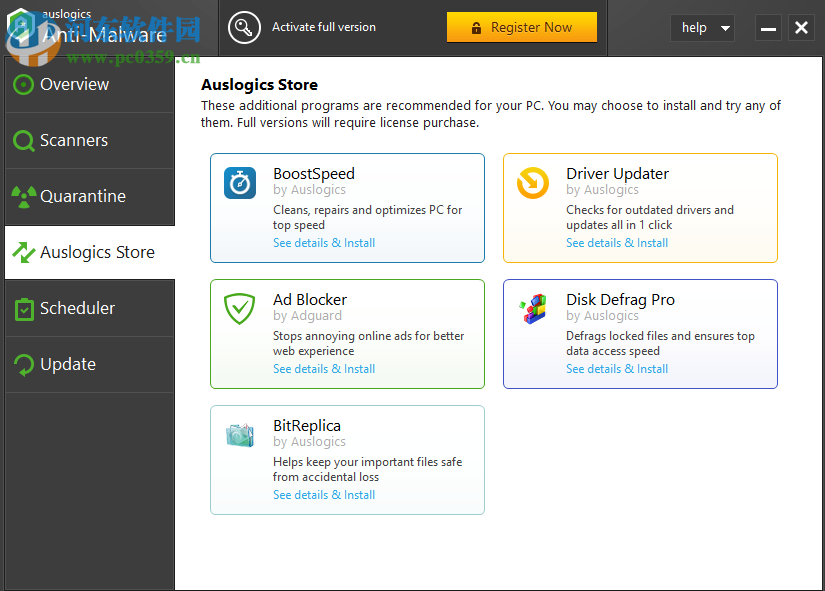The height and width of the screenshot is (591, 825).
Task: Click the Overview icon in the sidebar
Action: click(23, 84)
